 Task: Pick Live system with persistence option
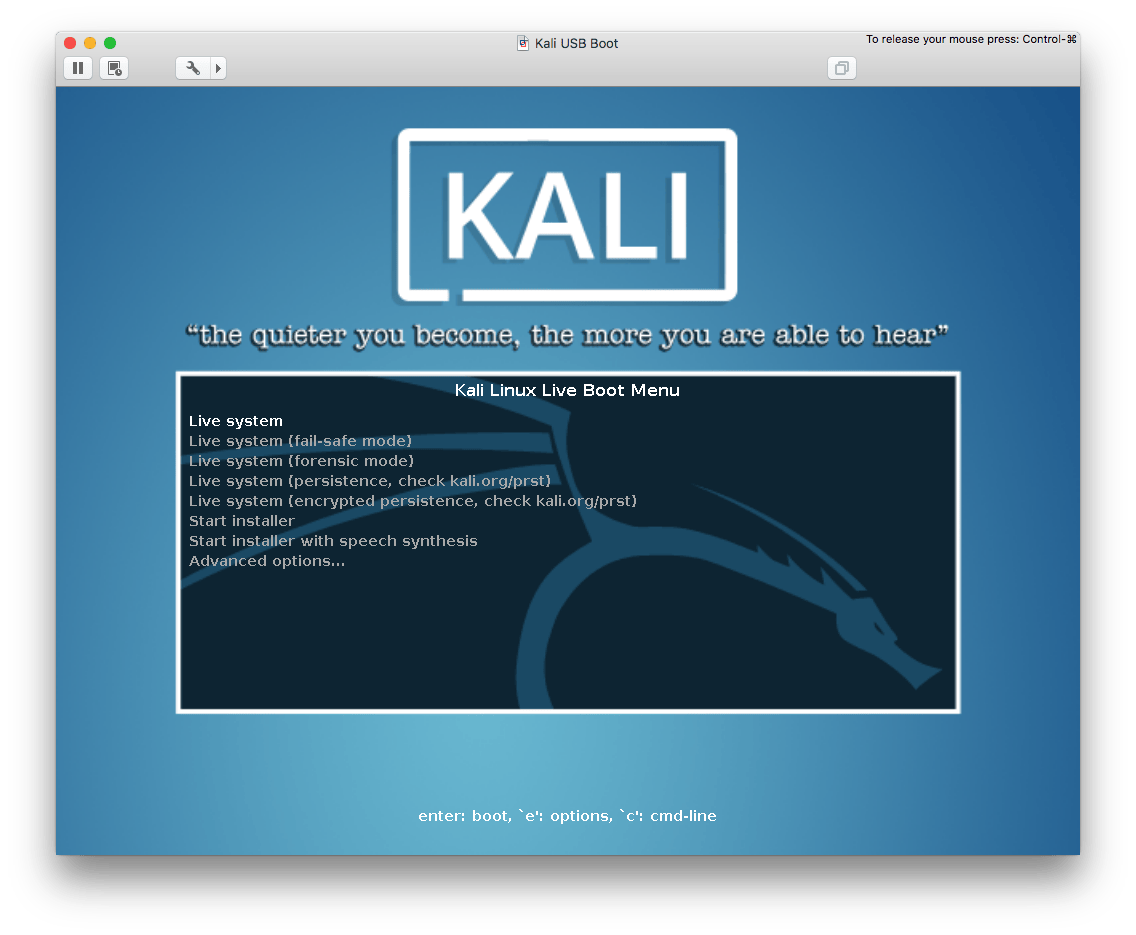pos(370,481)
